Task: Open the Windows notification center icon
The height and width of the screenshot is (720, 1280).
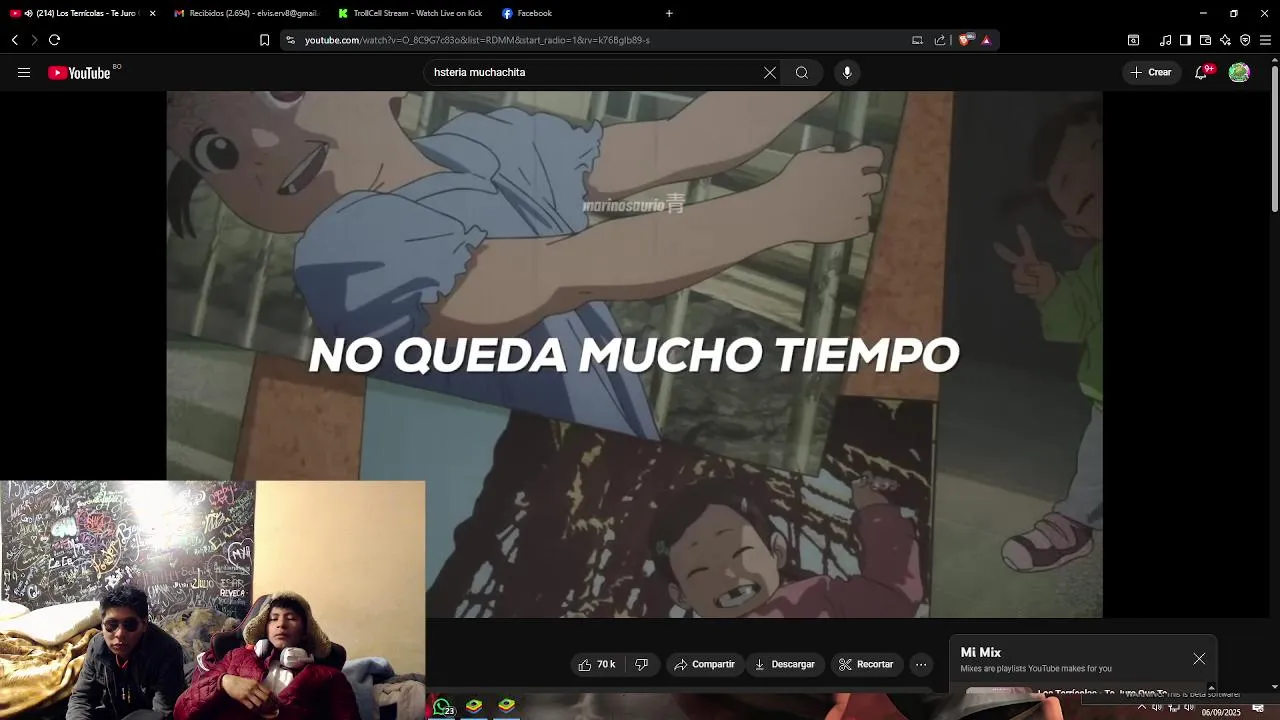Action: (1258, 708)
